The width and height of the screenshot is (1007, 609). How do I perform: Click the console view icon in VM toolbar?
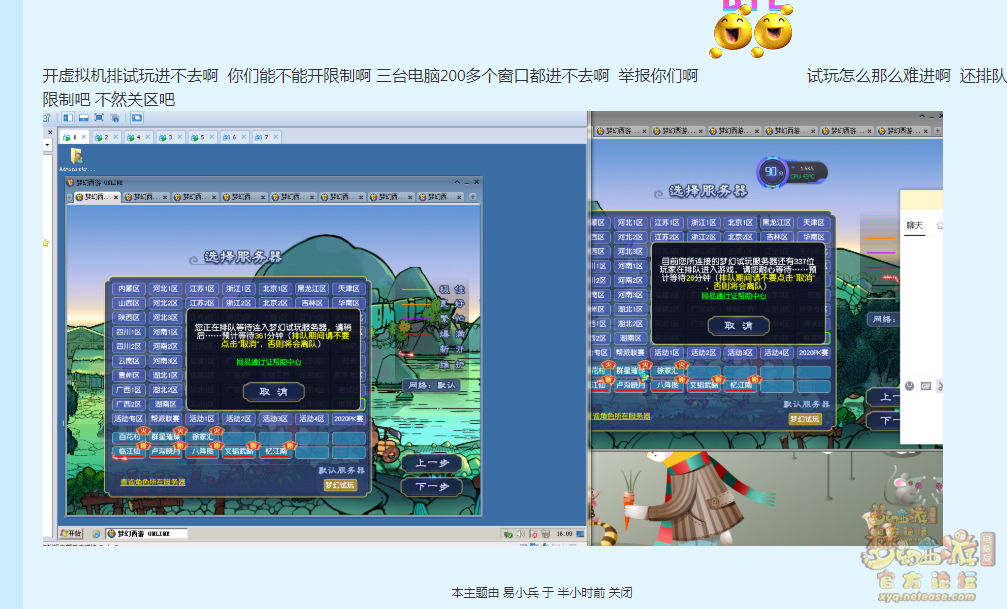tap(136, 118)
